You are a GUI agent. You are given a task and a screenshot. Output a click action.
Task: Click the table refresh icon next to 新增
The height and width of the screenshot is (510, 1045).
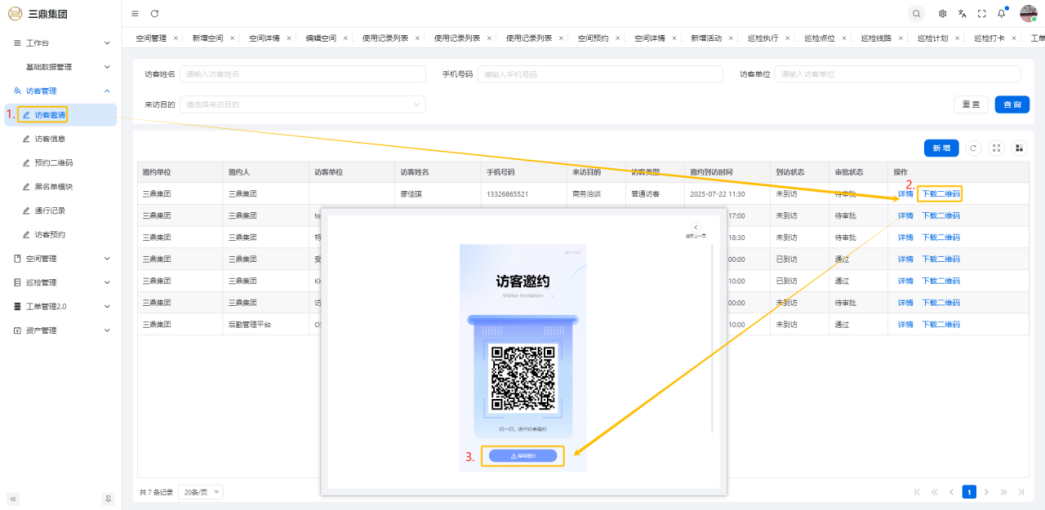(974, 148)
